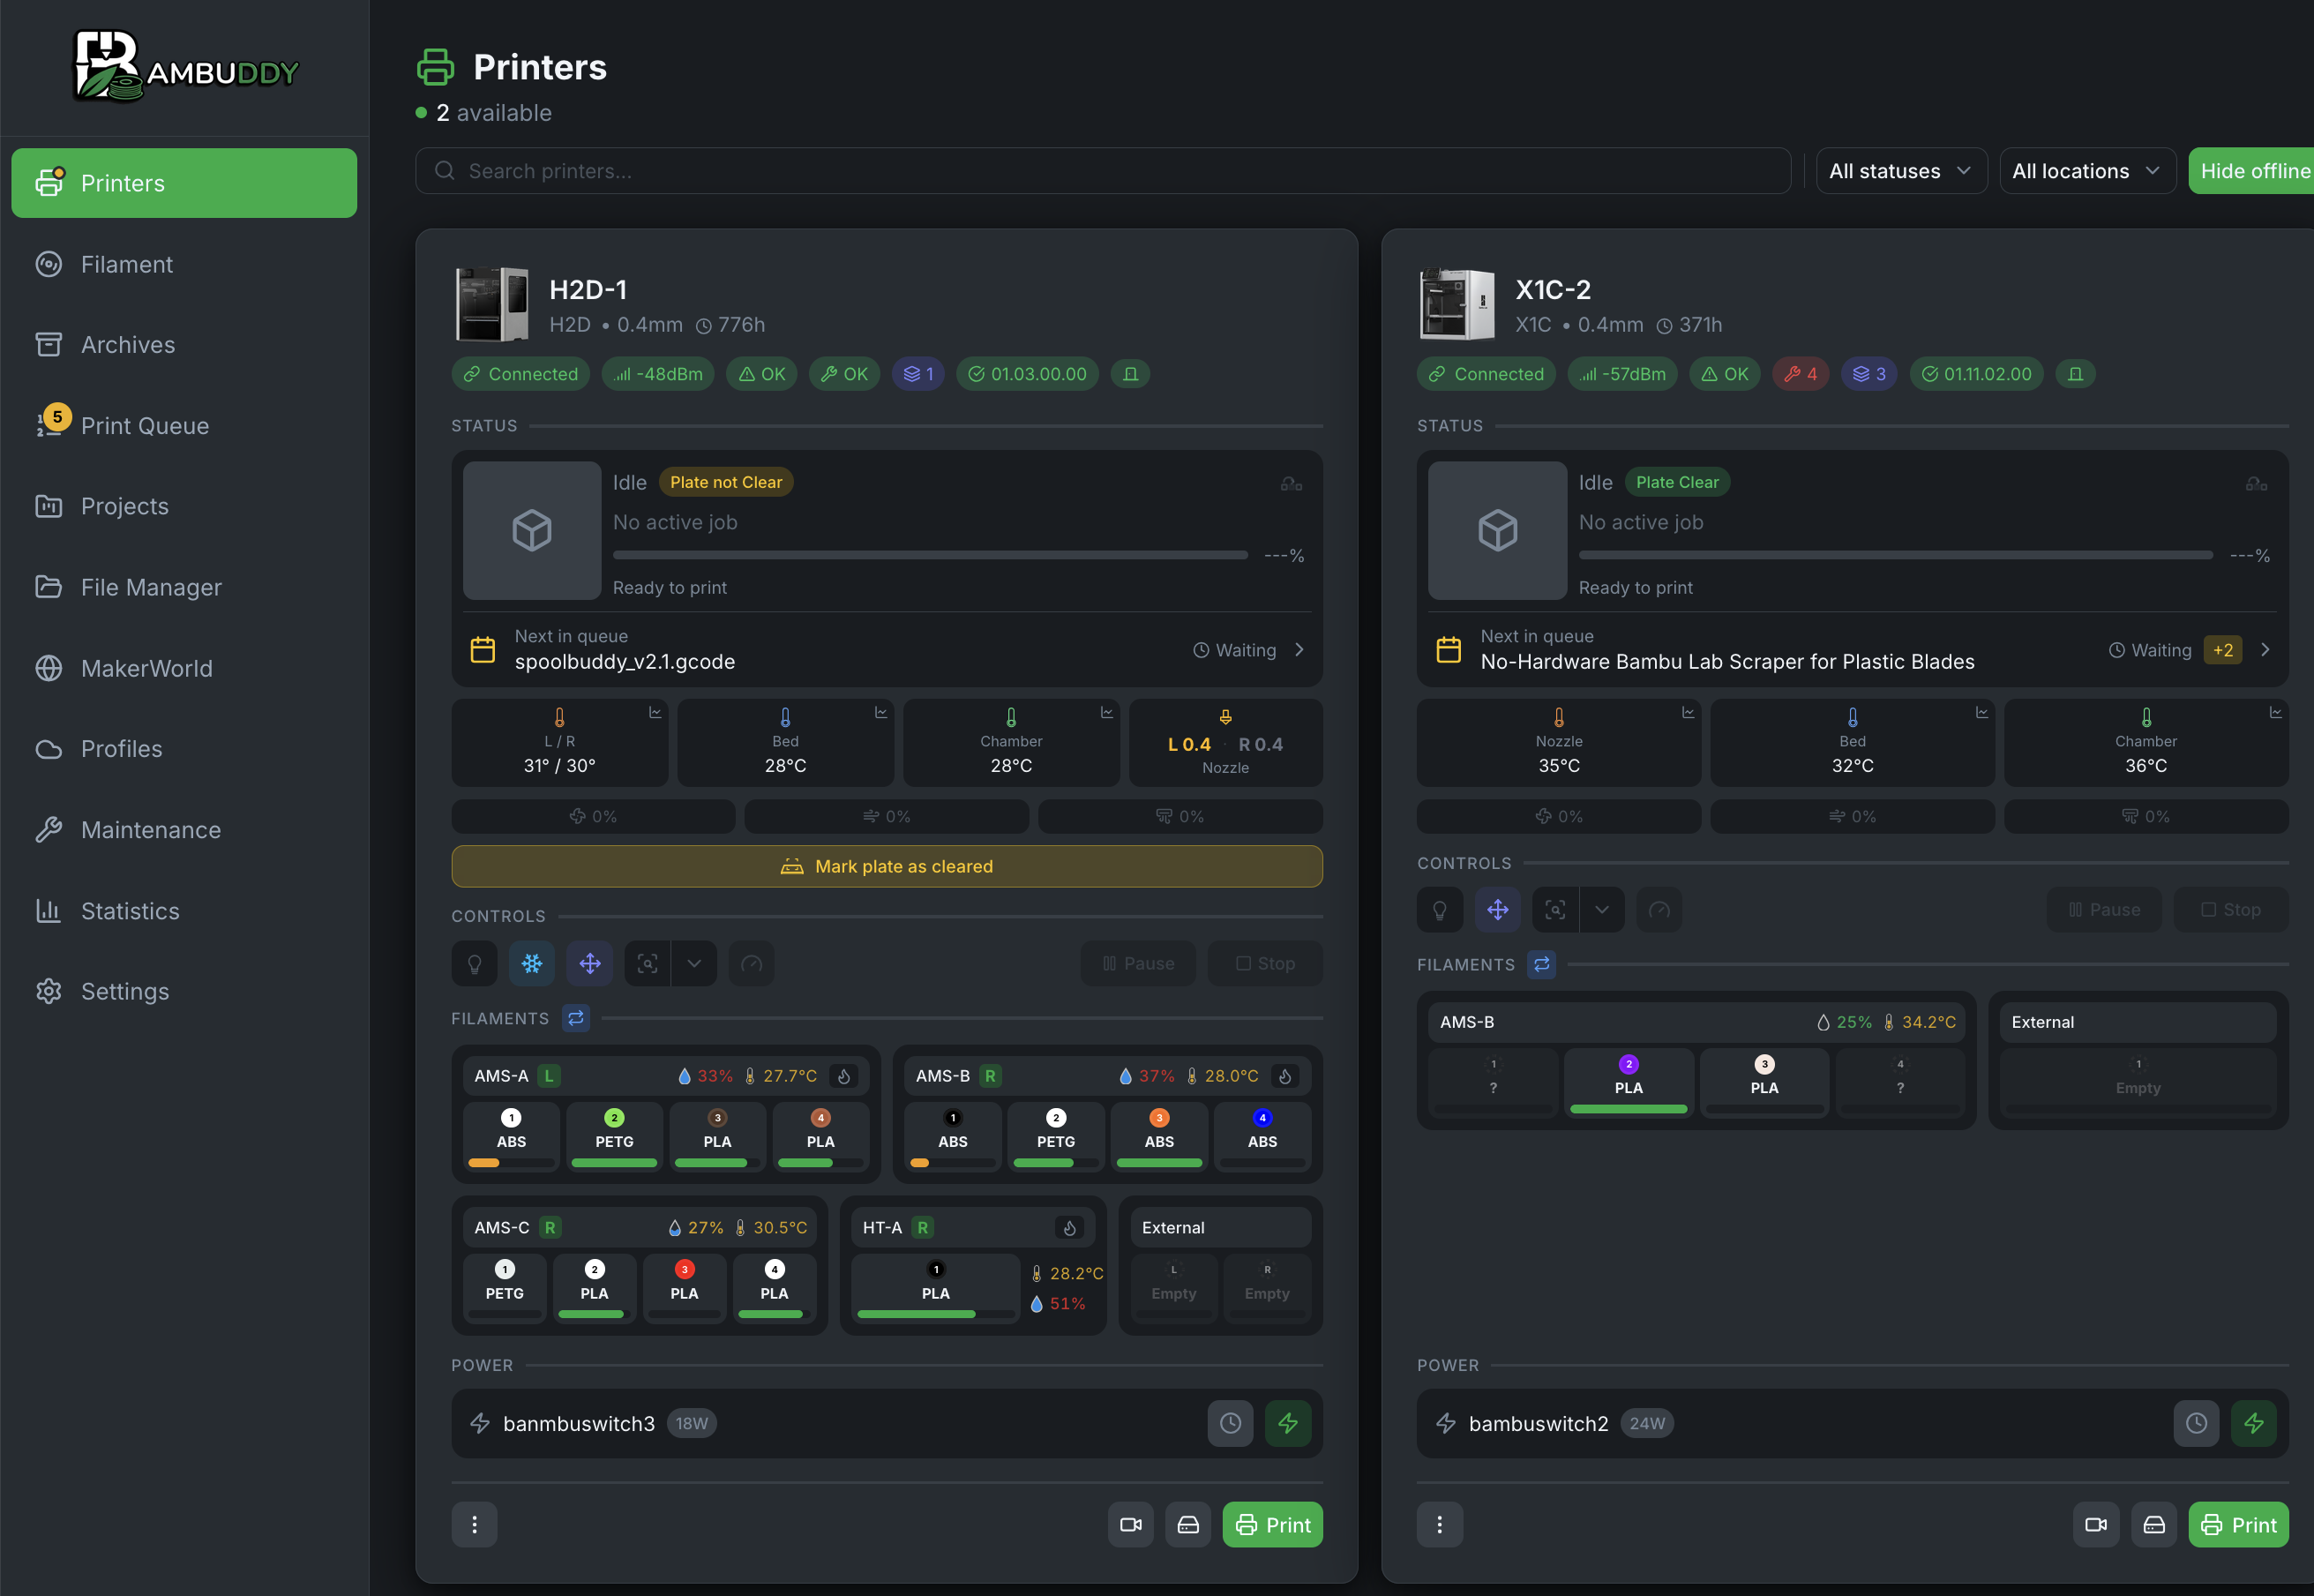Refresh filaments with H2D-1 sync icon
The height and width of the screenshot is (1596, 2314).
click(x=576, y=1018)
